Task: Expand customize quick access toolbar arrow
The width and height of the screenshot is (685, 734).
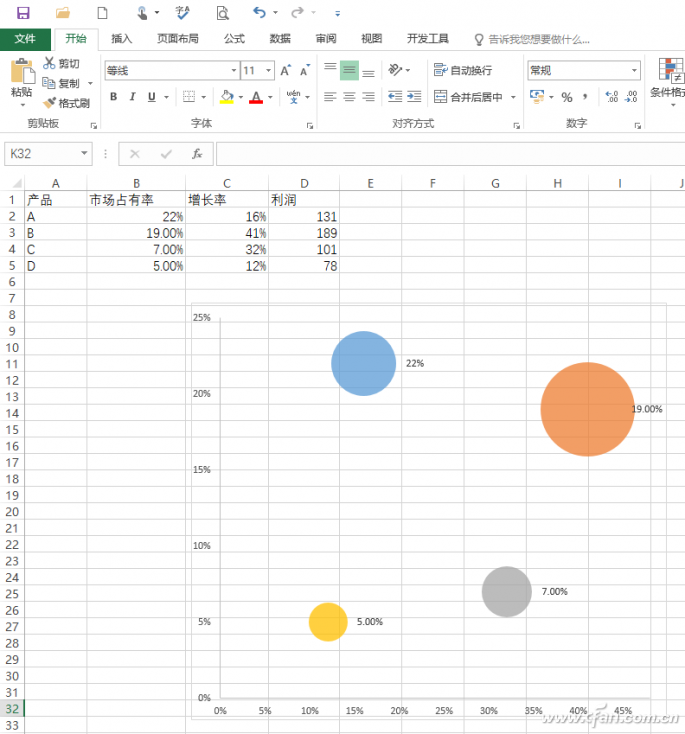Action: 338,14
